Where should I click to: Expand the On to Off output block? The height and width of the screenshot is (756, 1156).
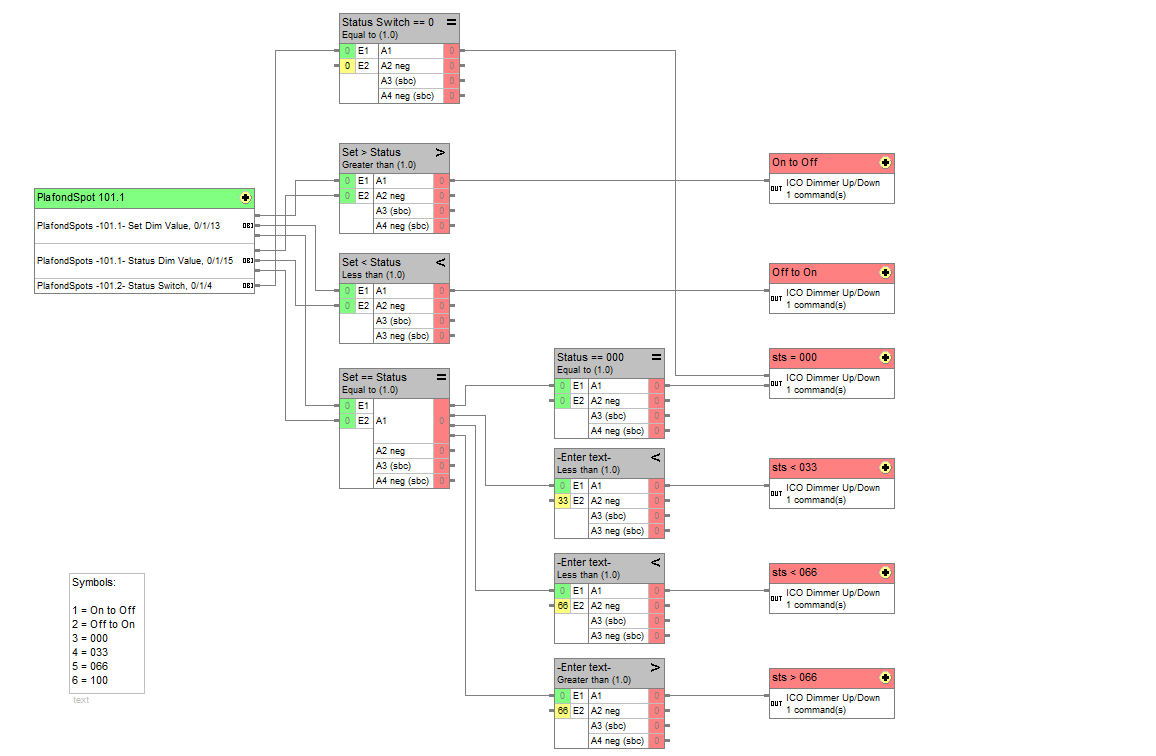tap(885, 163)
